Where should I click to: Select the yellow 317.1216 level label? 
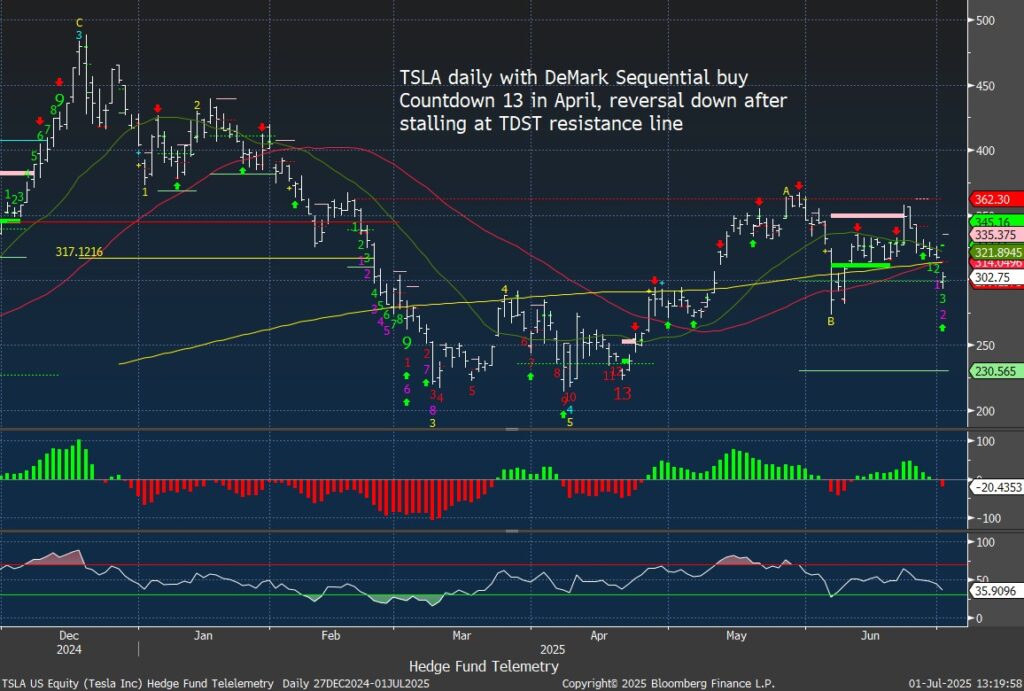[79, 251]
